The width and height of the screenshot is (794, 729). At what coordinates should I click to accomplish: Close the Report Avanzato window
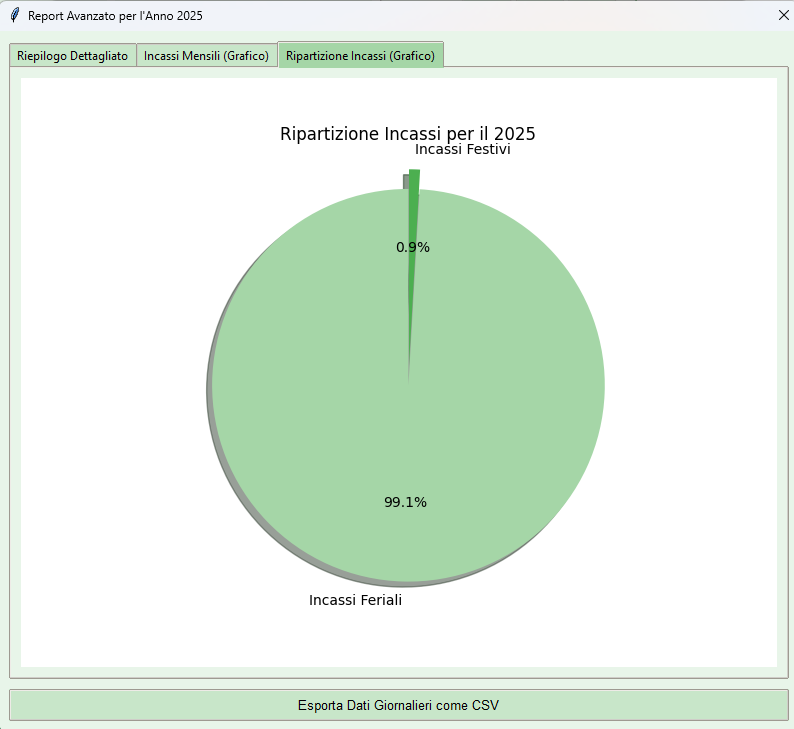783,15
